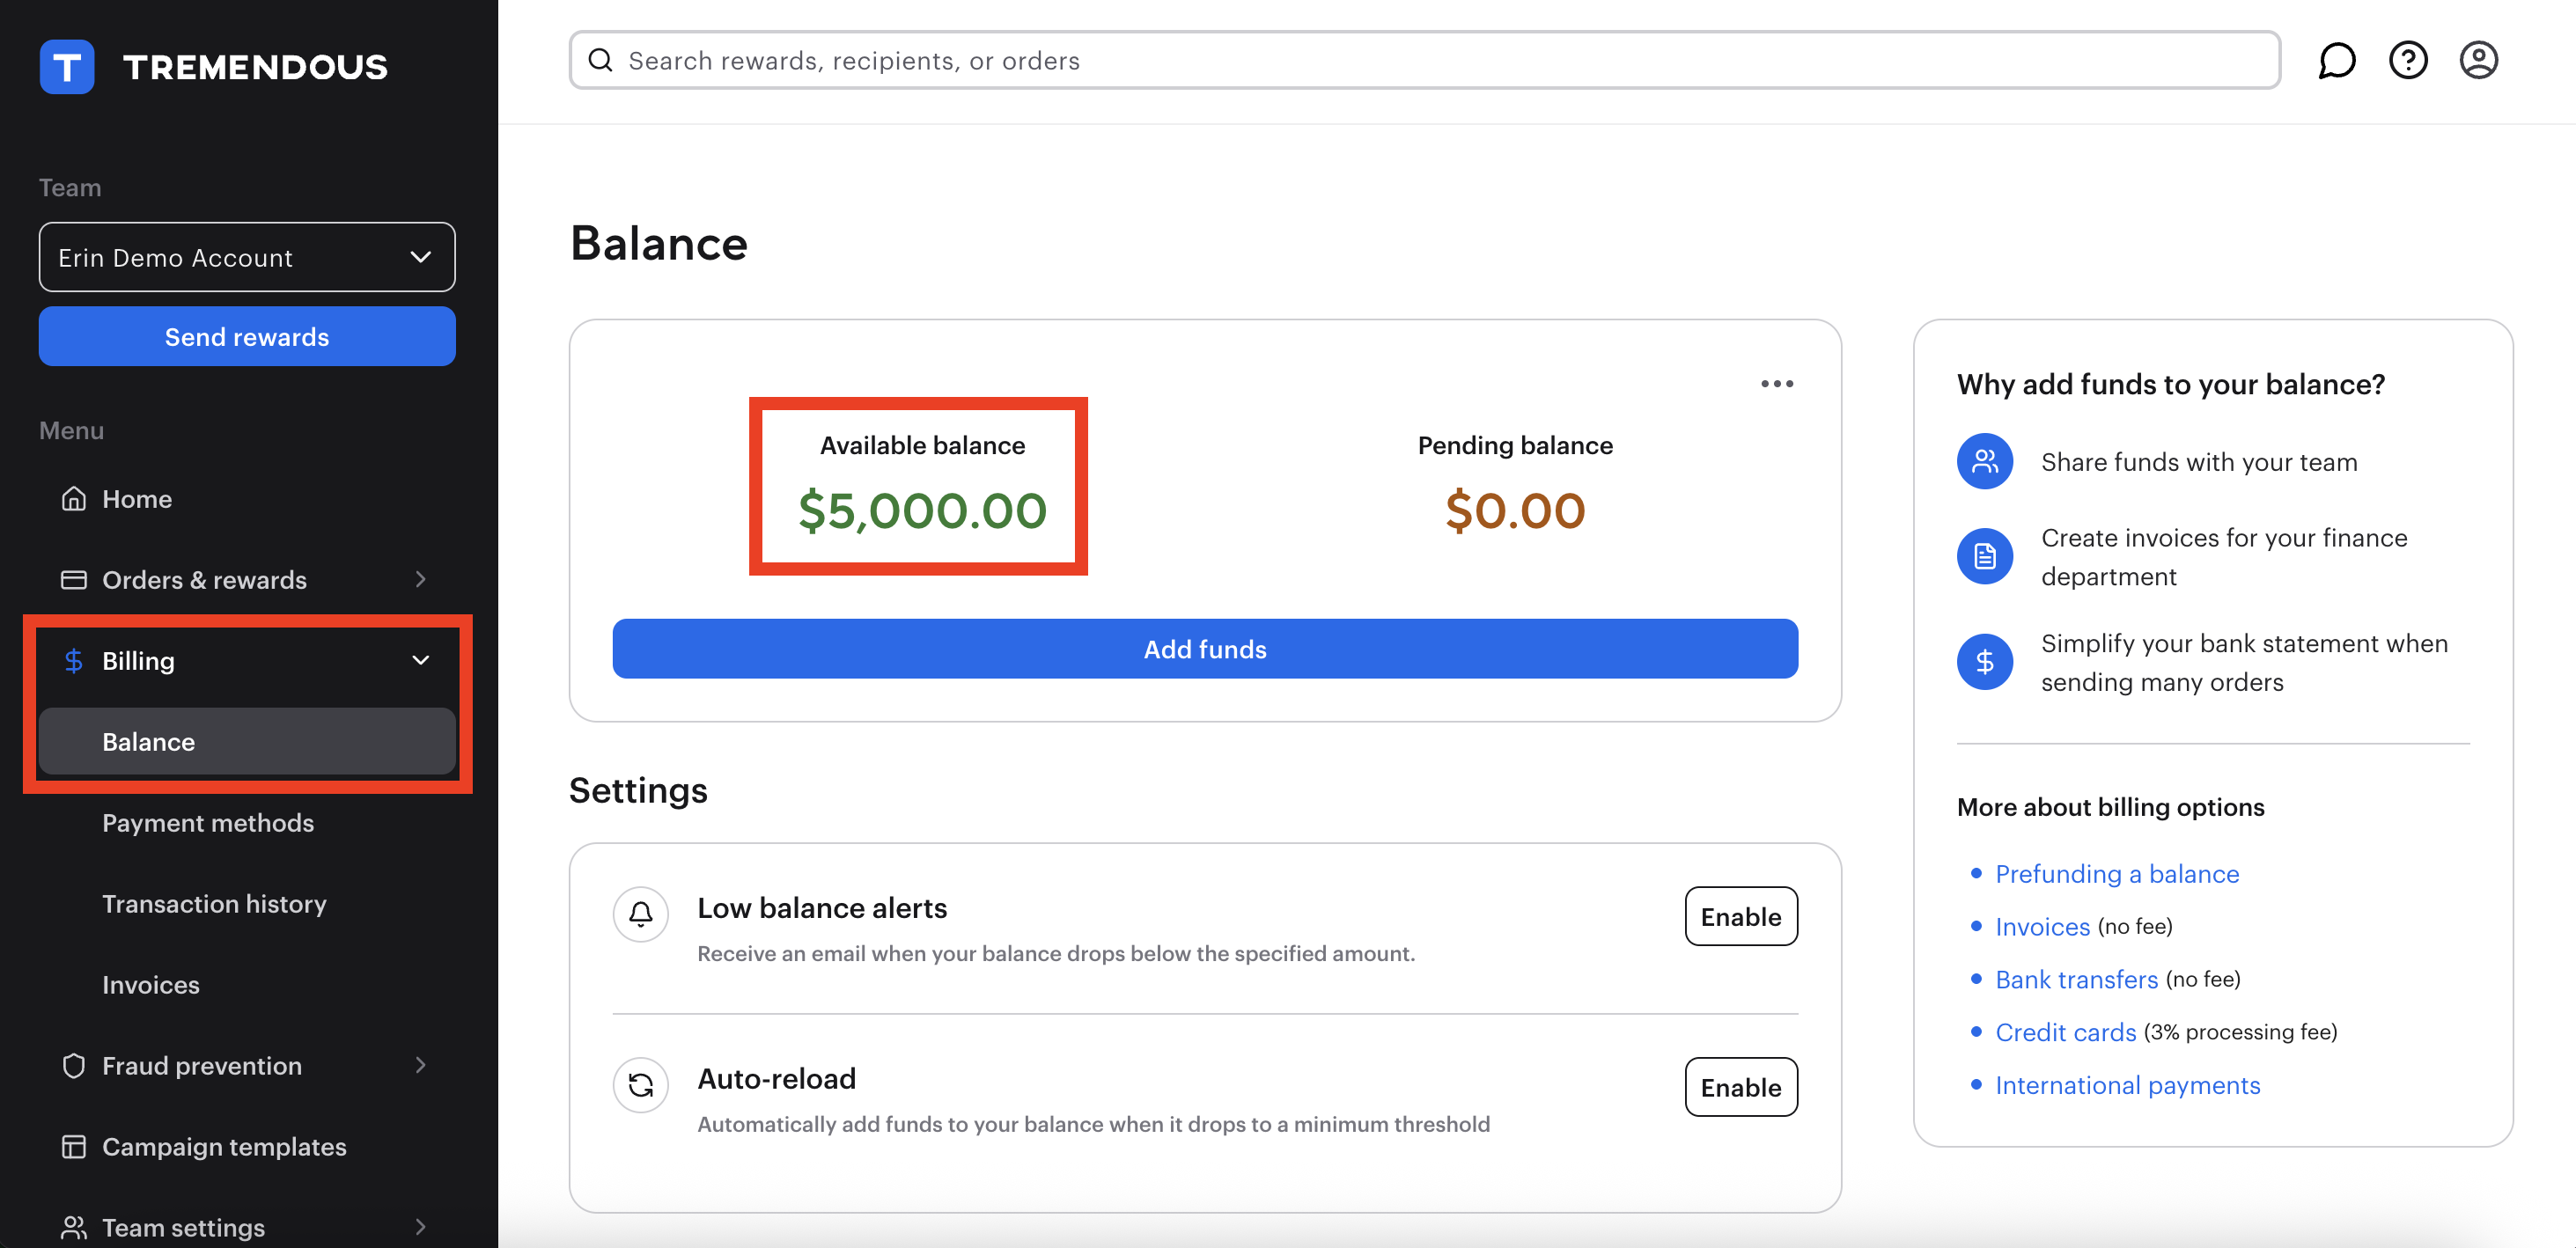Click the Billing dollar sign icon
The image size is (2576, 1248).
(x=73, y=660)
